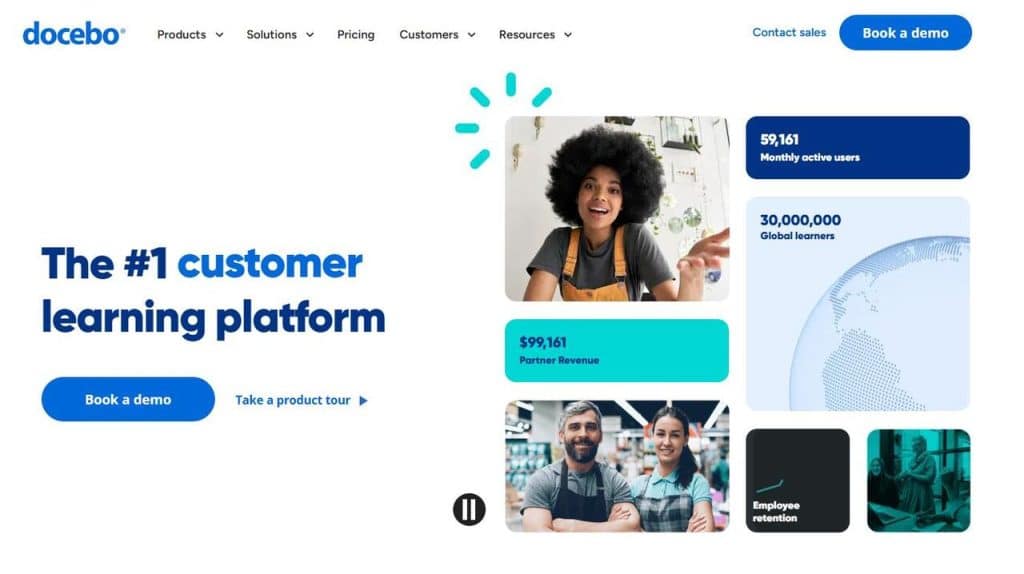1024x574 pixels.
Task: Click Take a product tour link
Action: click(293, 400)
